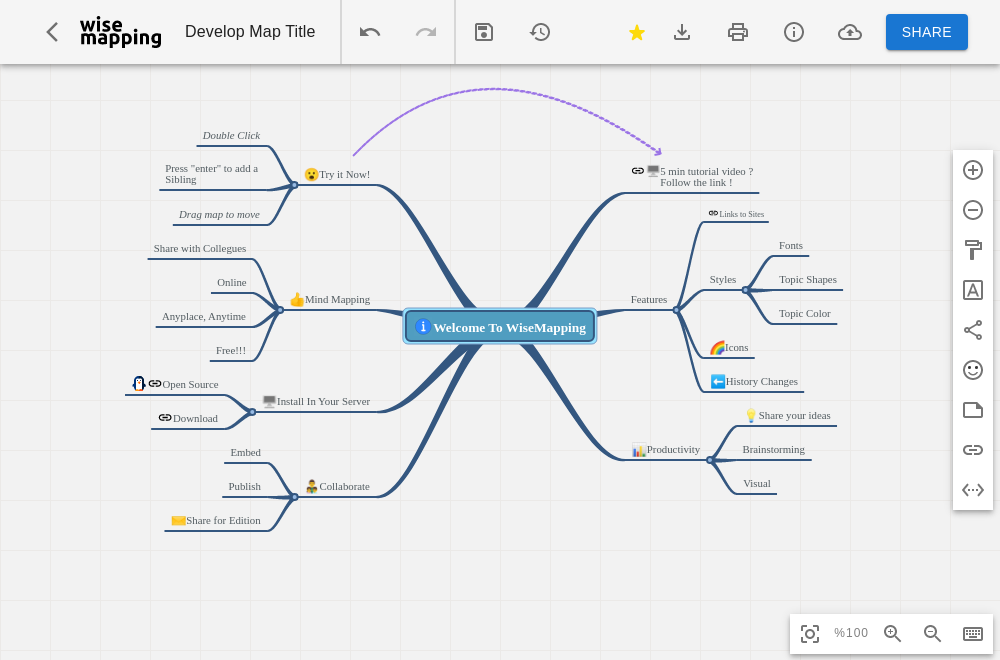1000x660 pixels.
Task: Open link icon beside 'Download'
Action: 165,417
